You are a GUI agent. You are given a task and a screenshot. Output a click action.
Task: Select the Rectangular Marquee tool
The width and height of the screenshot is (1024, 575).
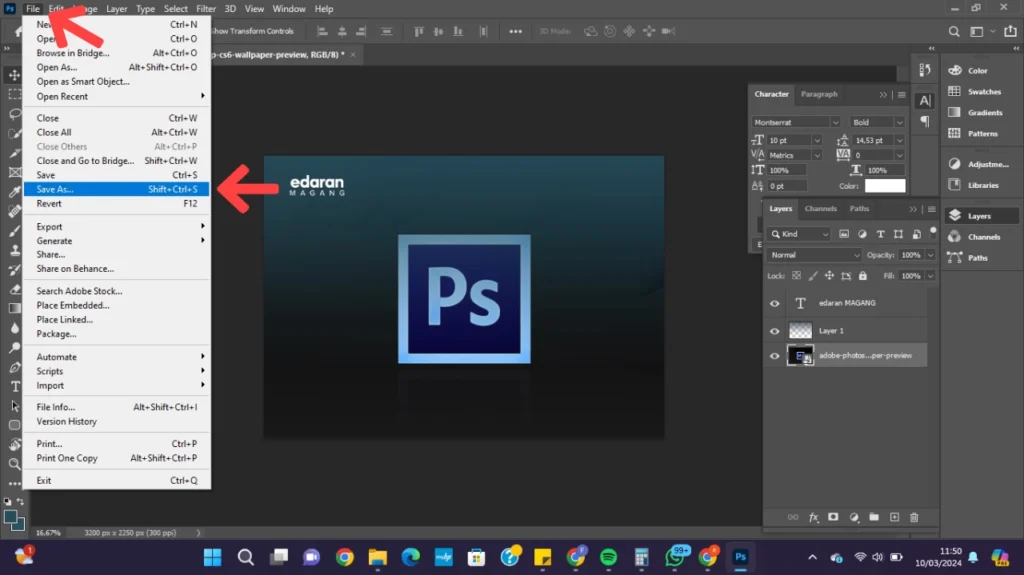(x=14, y=95)
